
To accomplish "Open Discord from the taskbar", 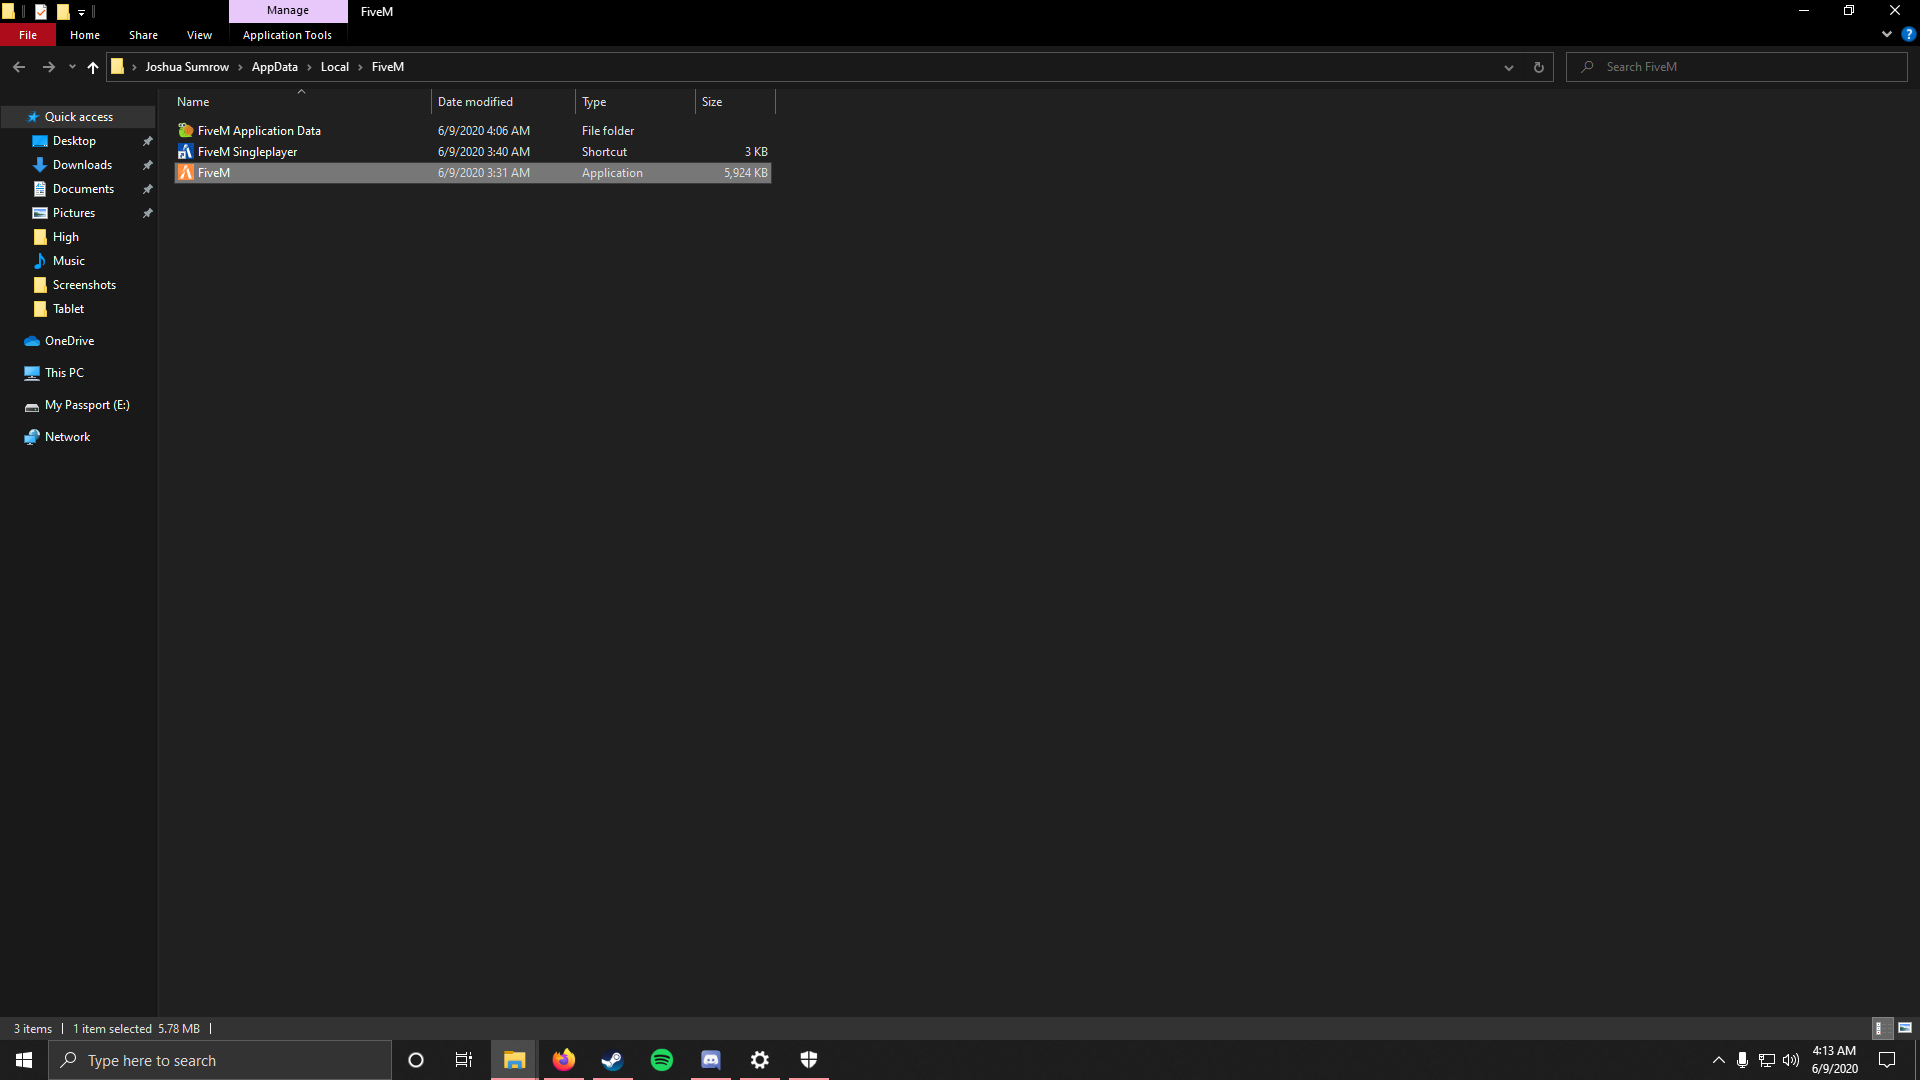I will tap(710, 1060).
